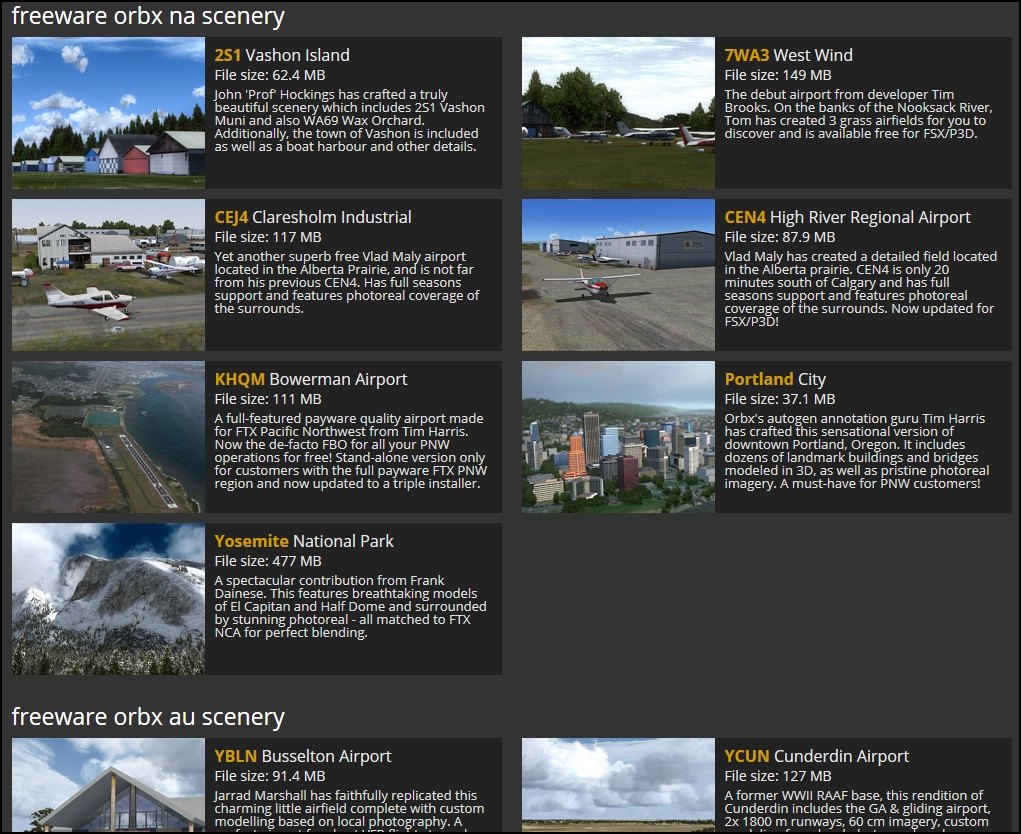The width and height of the screenshot is (1021, 834).
Task: Click the CEJ4 Claresholm Industrial title
Action: (313, 217)
